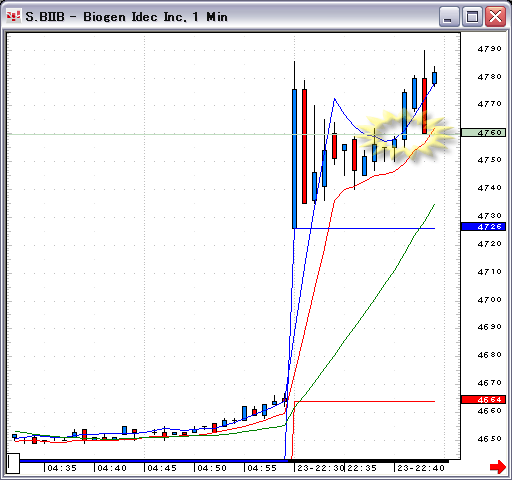Click the 4770 price axis label
Viewport: 512px width, 480px height.
[x=489, y=104]
